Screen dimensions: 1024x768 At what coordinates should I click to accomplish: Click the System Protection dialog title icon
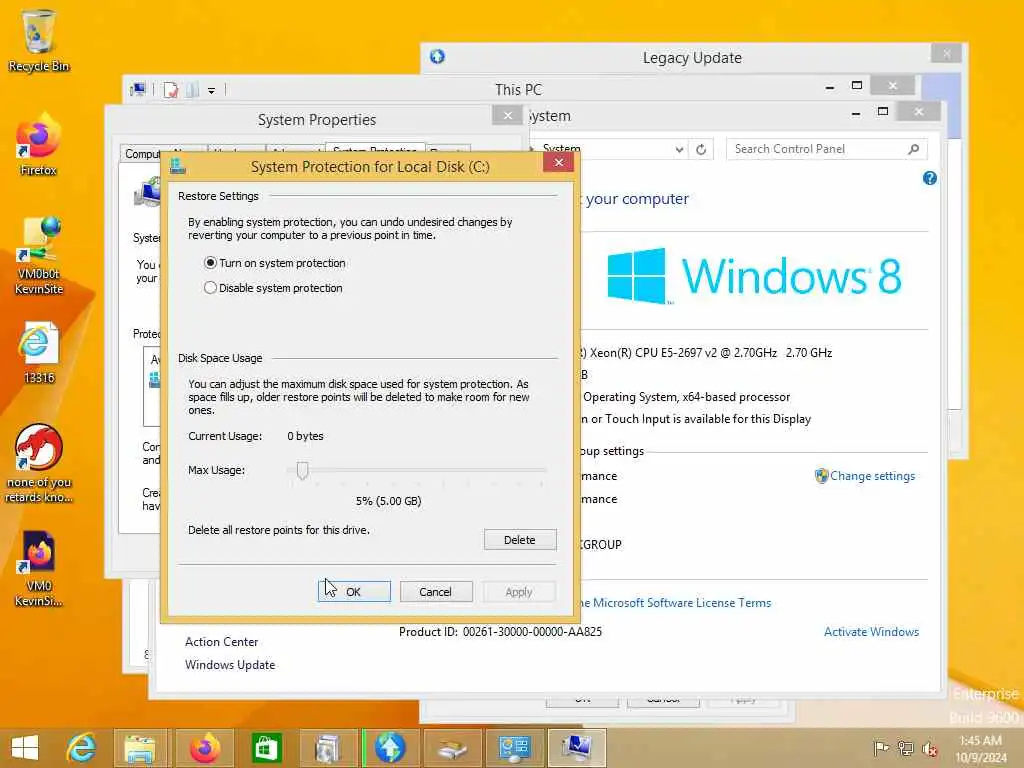pos(178,167)
